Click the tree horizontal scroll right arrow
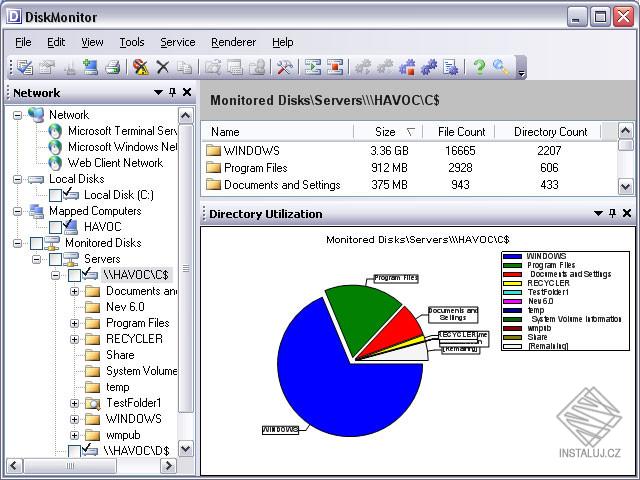 pos(169,465)
